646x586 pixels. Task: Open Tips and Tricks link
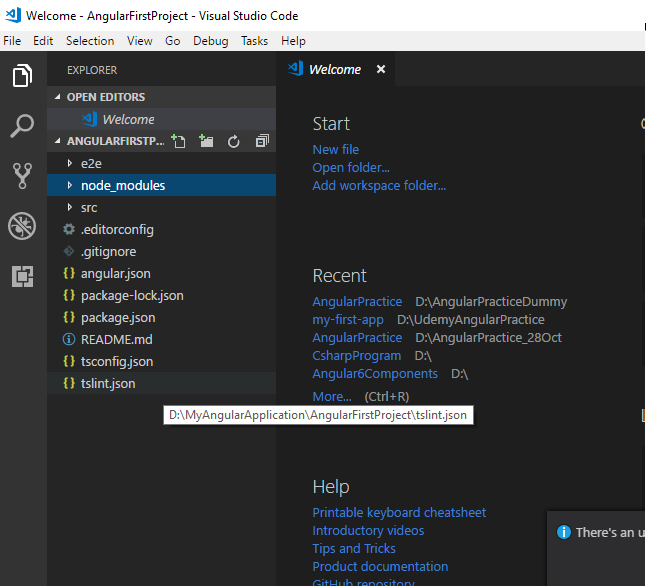tap(353, 548)
